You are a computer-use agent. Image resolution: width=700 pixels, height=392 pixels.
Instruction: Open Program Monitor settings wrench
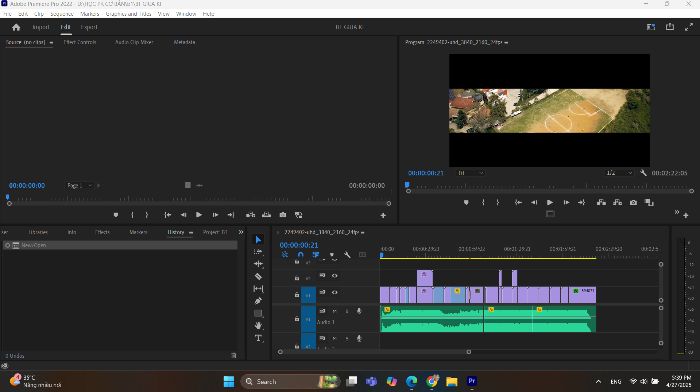click(x=643, y=173)
